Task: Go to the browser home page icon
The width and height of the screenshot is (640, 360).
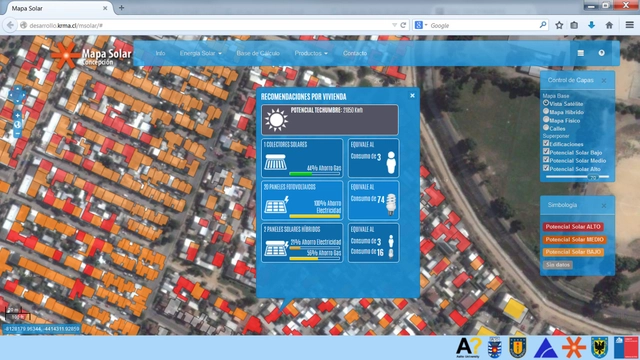Action: point(609,25)
